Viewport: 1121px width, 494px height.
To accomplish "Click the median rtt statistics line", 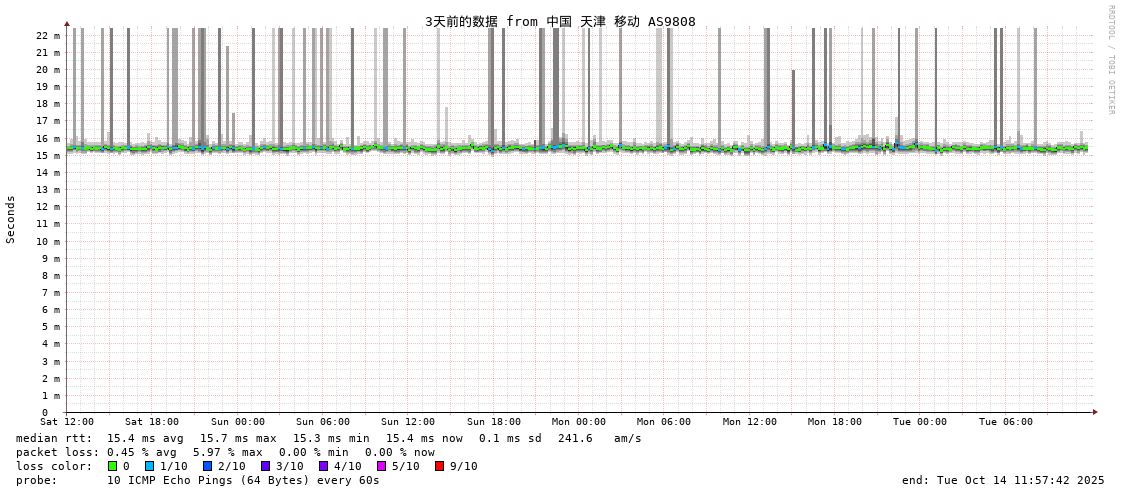I will (328, 438).
